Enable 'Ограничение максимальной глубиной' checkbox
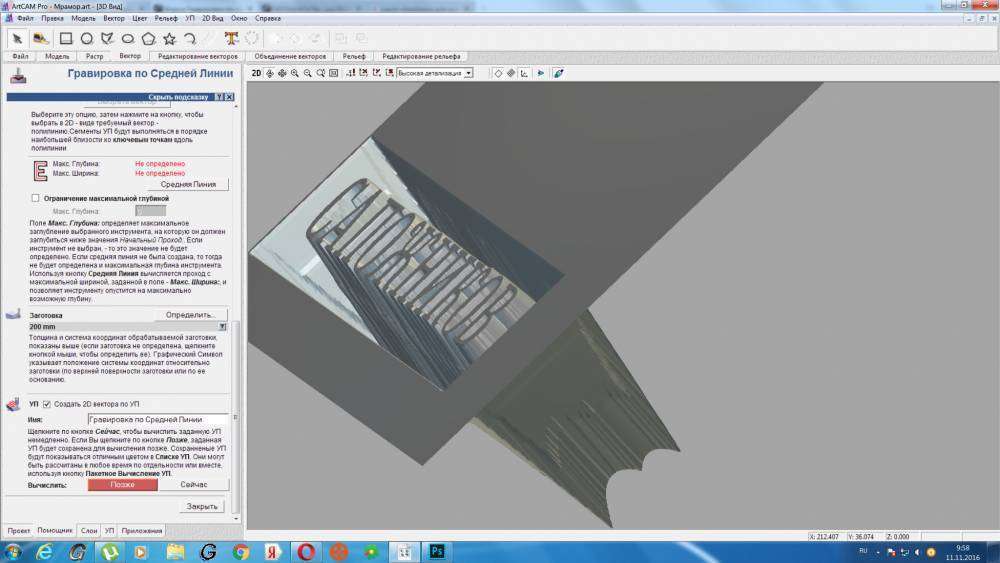This screenshot has height=563, width=1000. [x=36, y=198]
